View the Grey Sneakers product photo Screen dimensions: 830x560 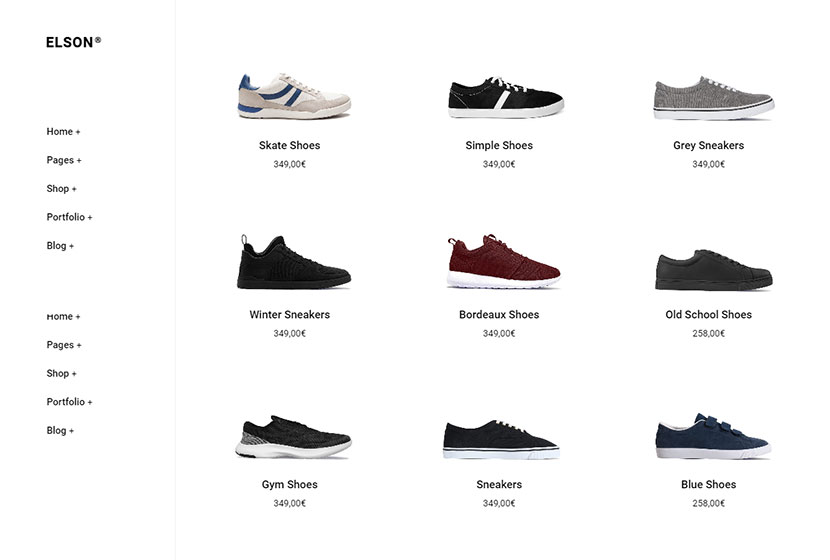click(714, 98)
